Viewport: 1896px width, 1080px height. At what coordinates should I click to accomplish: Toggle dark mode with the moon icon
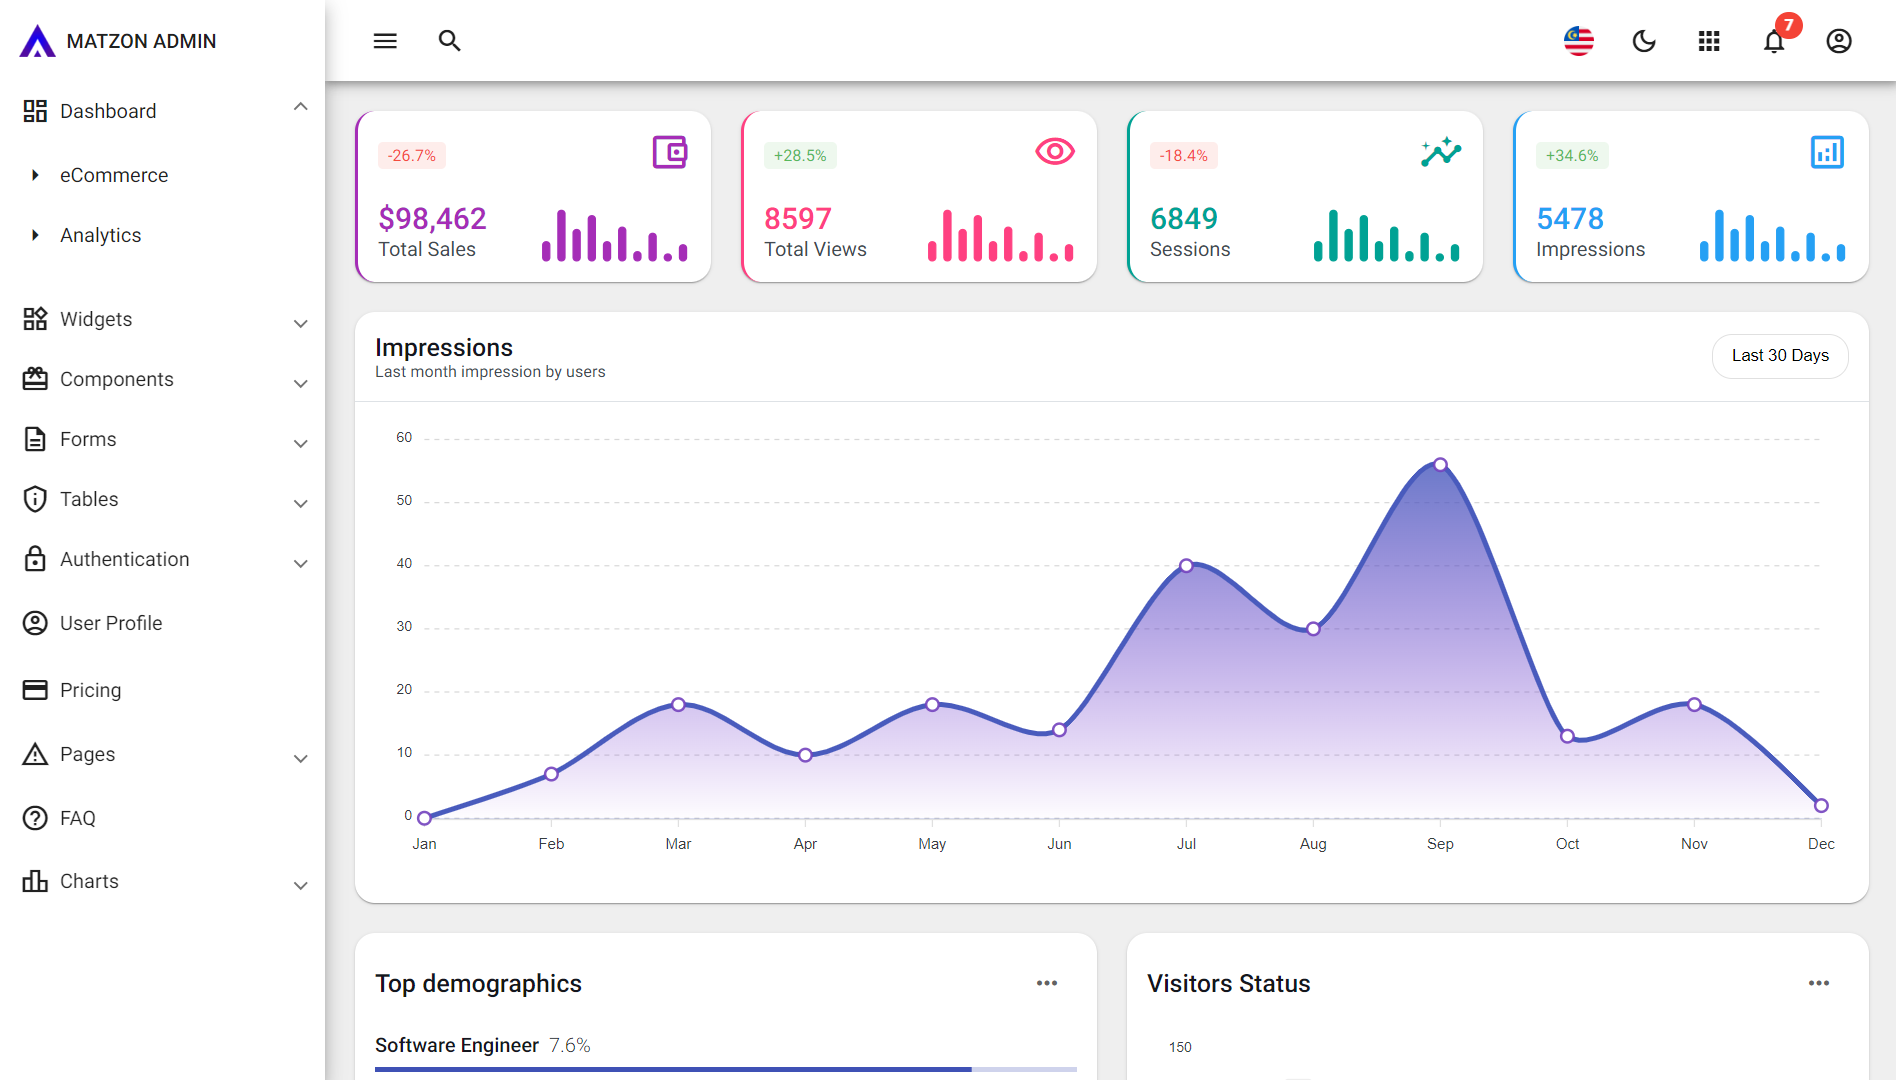[1643, 41]
